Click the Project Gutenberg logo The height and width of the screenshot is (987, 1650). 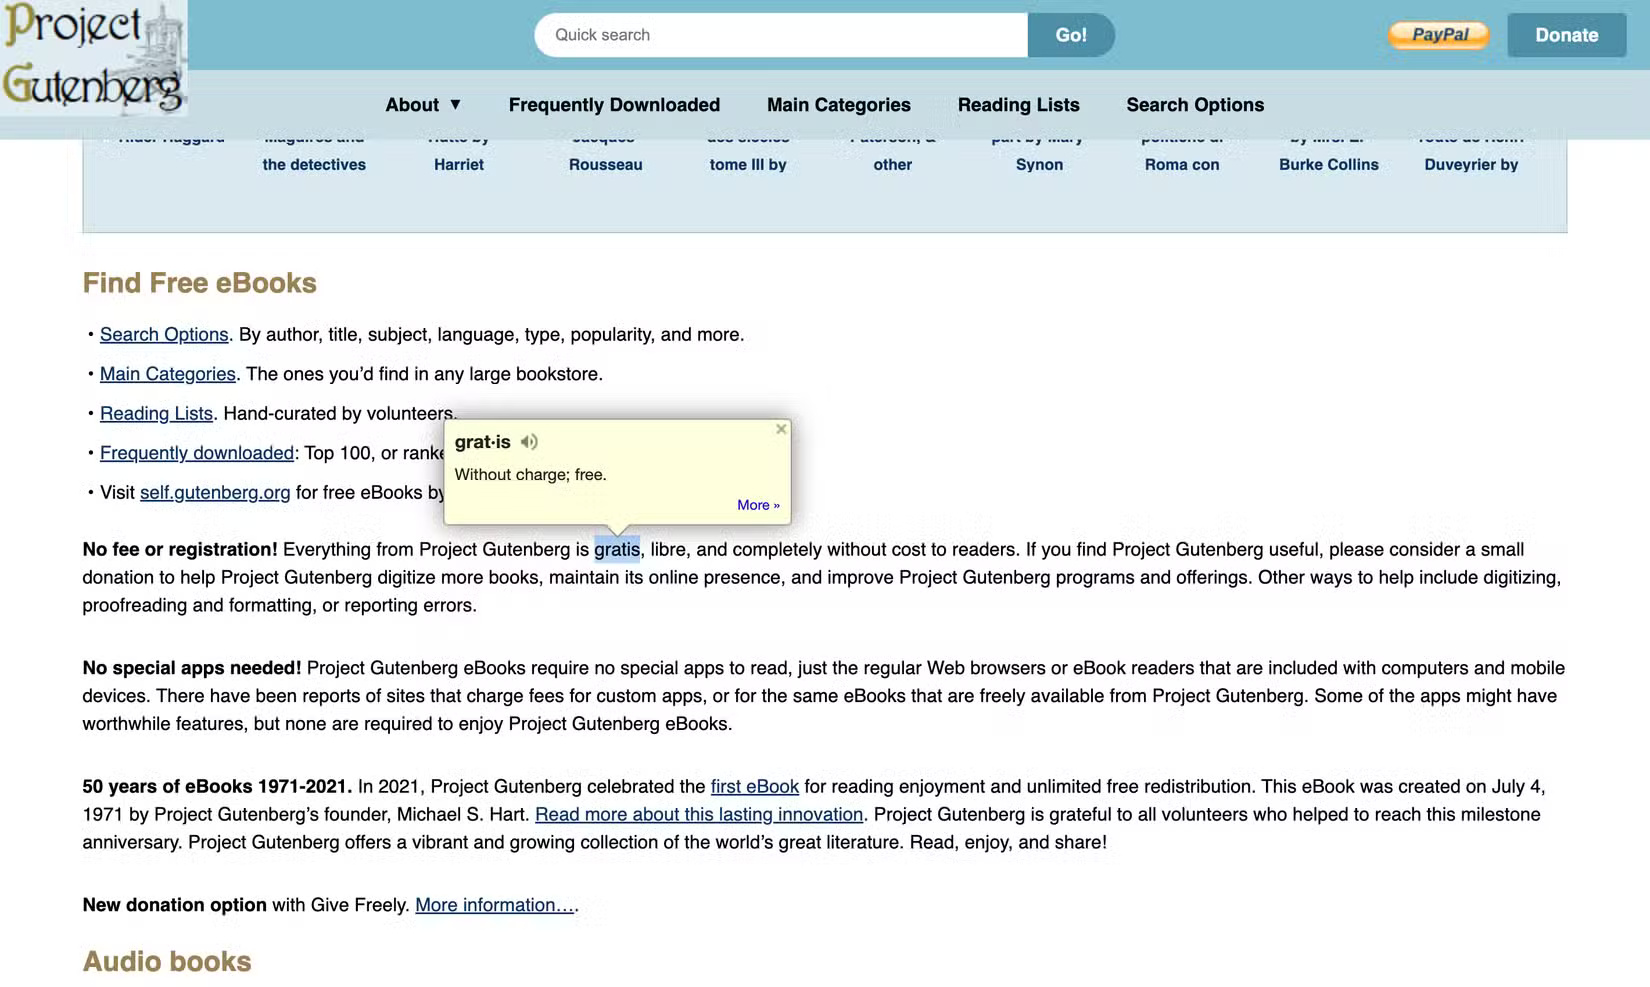point(93,60)
